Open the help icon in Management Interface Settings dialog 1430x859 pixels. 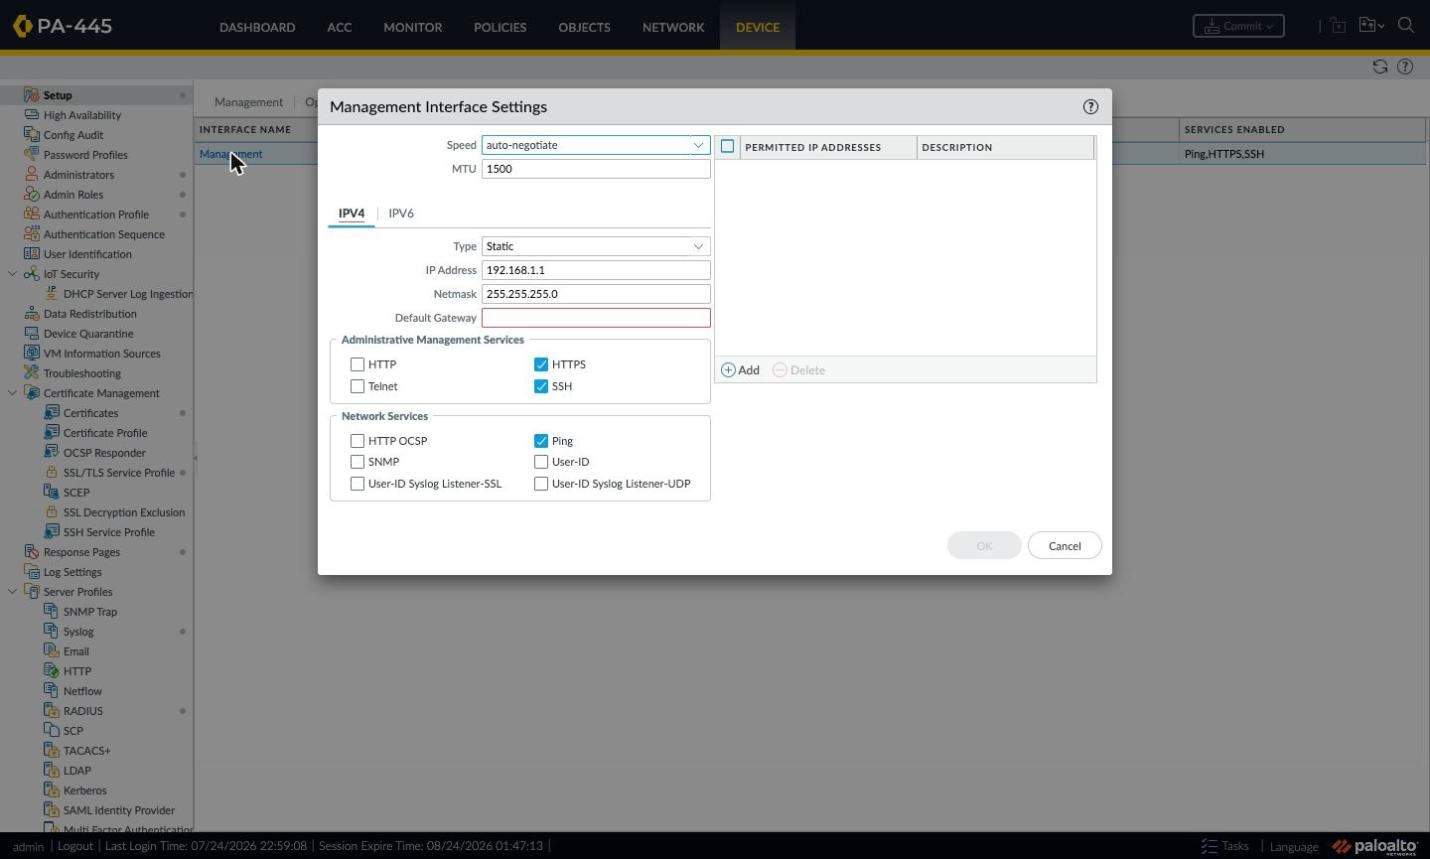click(x=1090, y=107)
